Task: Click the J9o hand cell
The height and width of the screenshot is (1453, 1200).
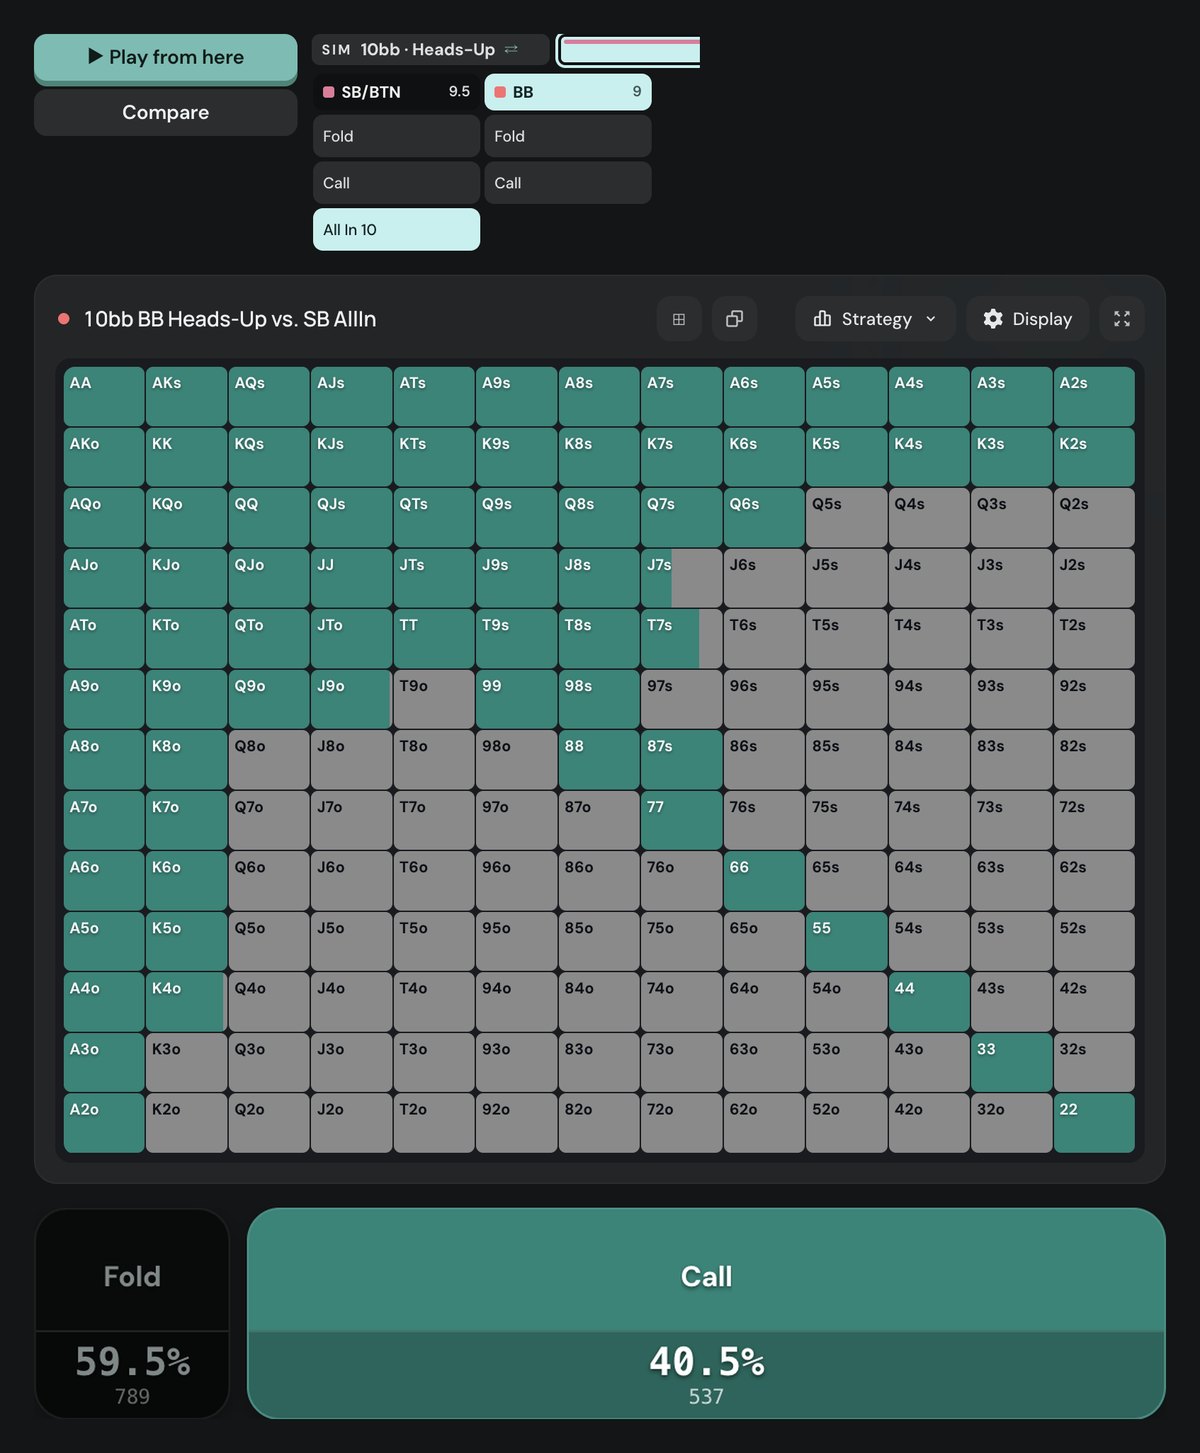Action: tap(351, 699)
